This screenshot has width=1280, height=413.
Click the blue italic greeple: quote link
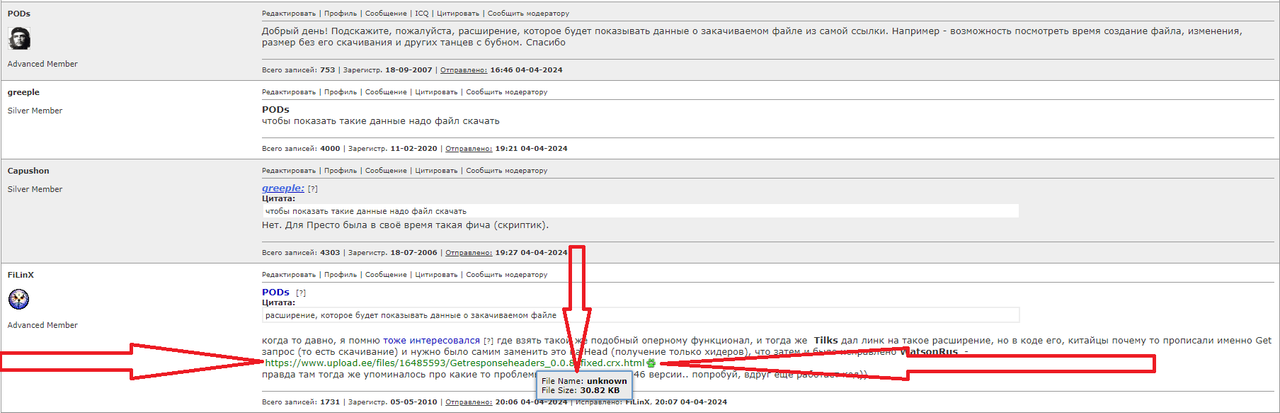coord(282,187)
